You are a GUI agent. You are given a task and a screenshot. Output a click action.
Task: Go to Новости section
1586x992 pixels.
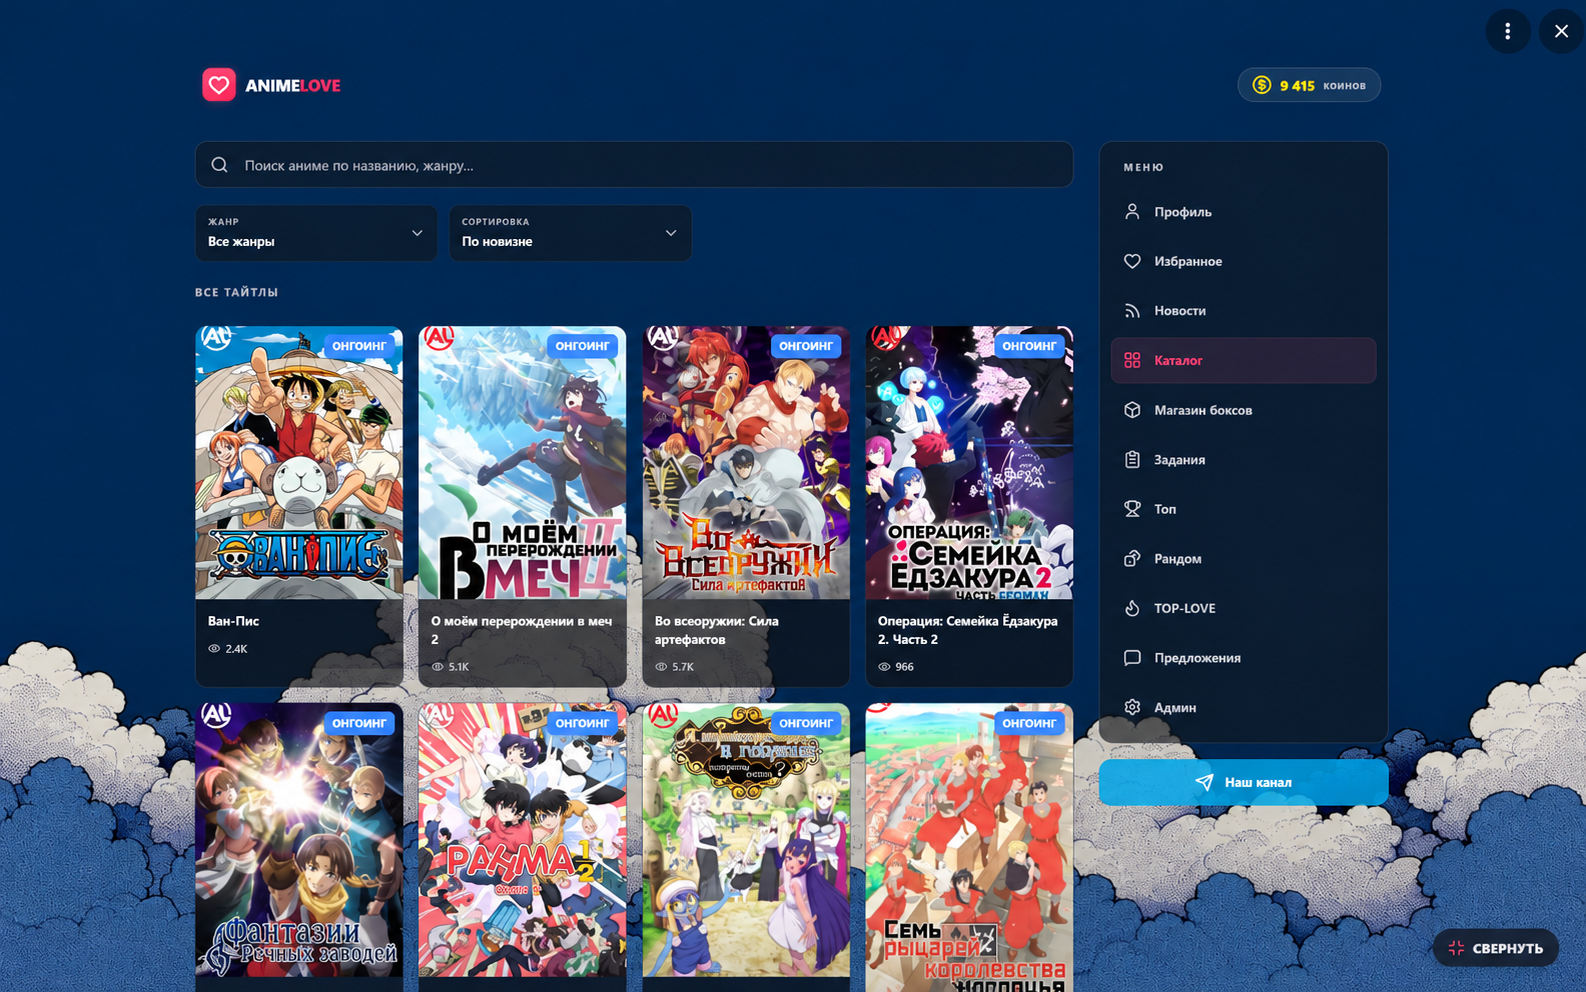1243,311
